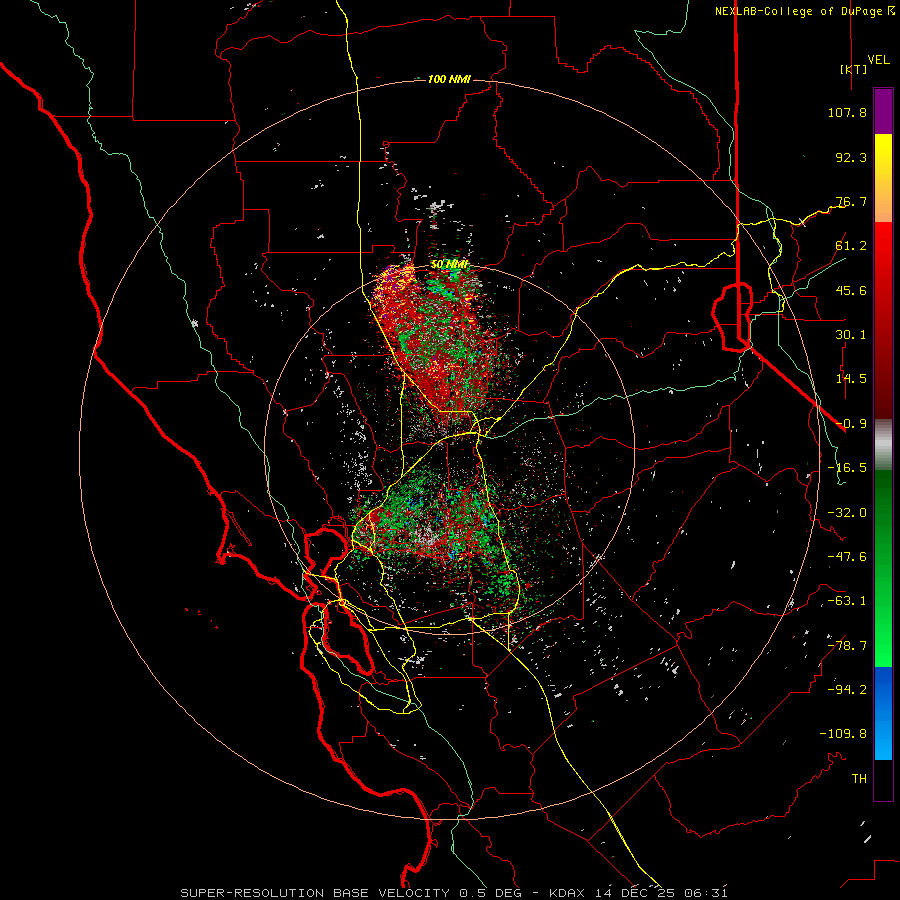Select the -78.7 legend value

[x=847, y=646]
